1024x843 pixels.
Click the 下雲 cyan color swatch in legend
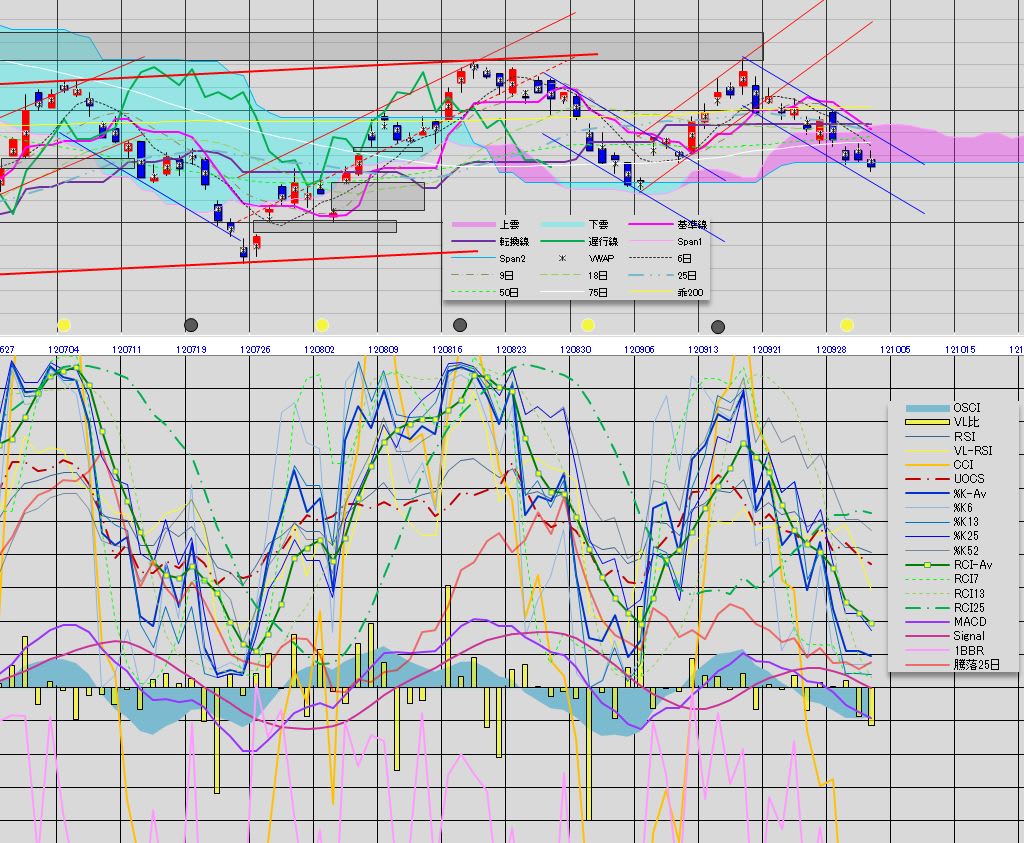[x=563, y=225]
